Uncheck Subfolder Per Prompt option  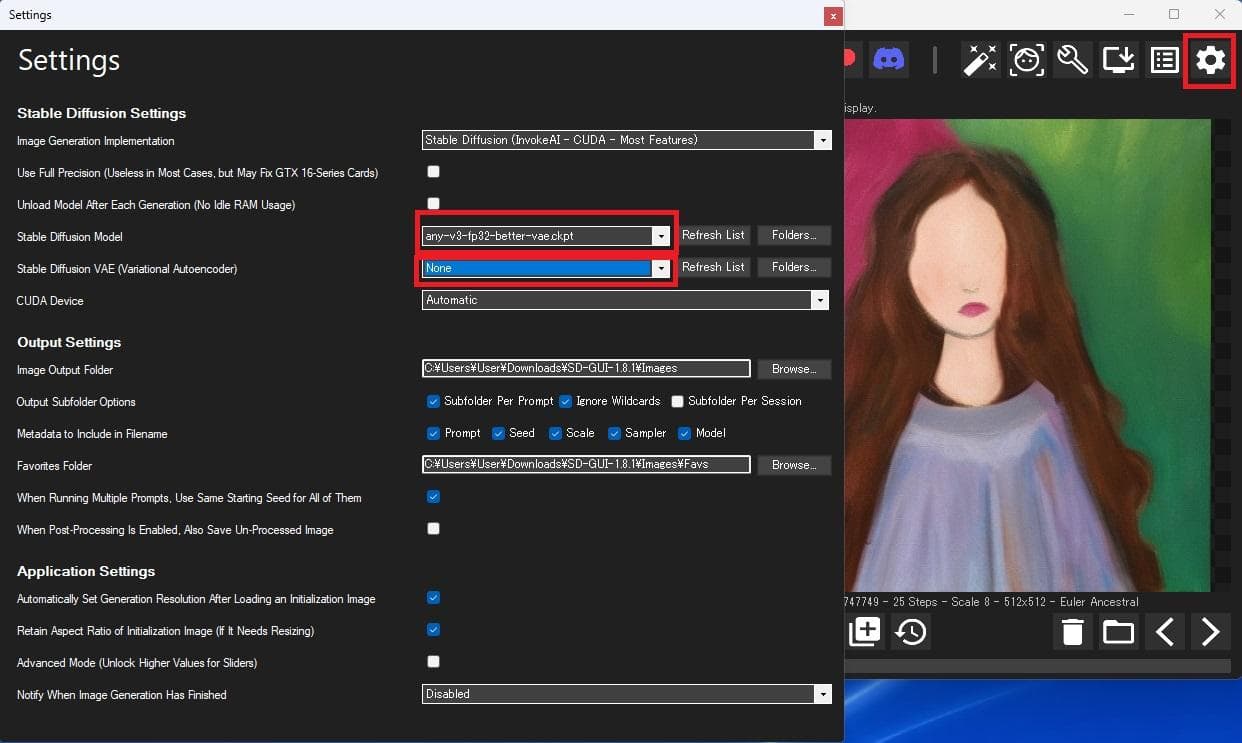coord(433,402)
